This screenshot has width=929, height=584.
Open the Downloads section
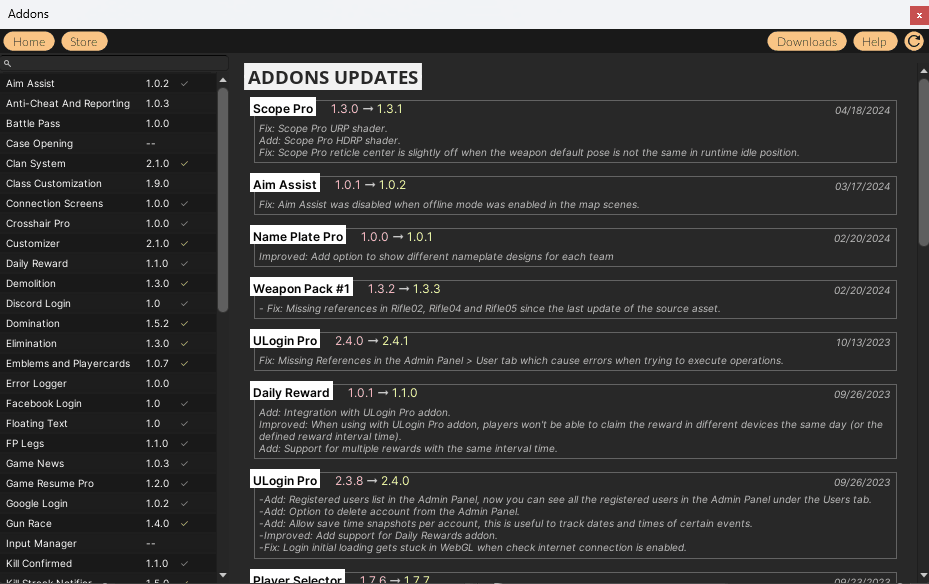(806, 42)
